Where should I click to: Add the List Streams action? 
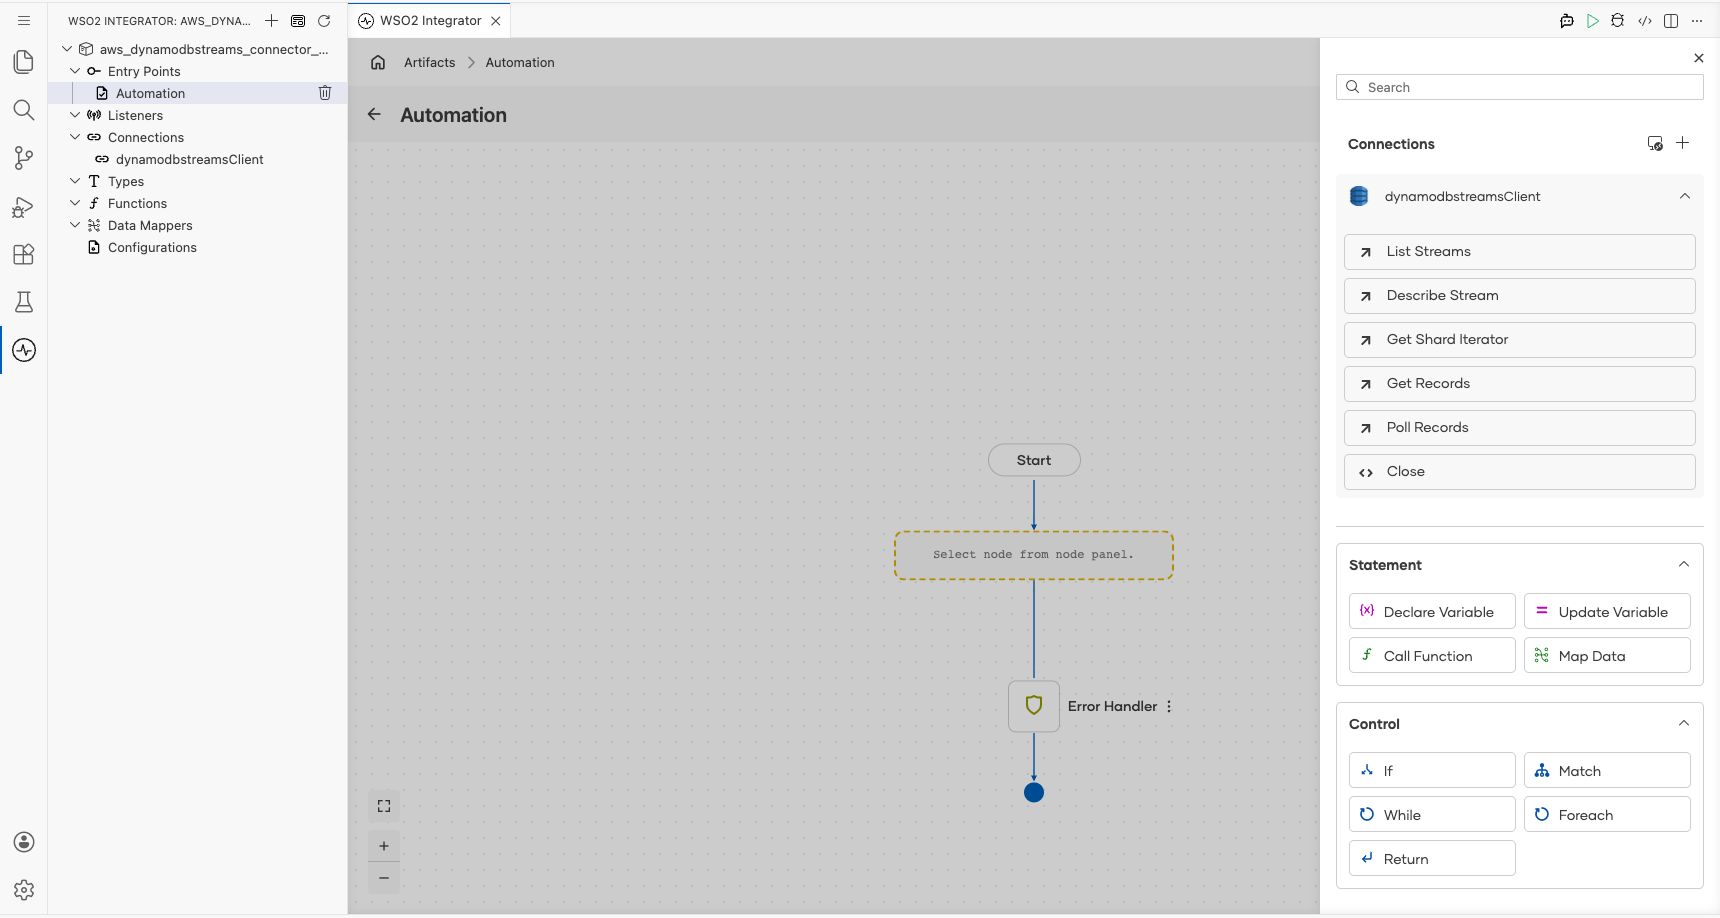pyautogui.click(x=1520, y=252)
